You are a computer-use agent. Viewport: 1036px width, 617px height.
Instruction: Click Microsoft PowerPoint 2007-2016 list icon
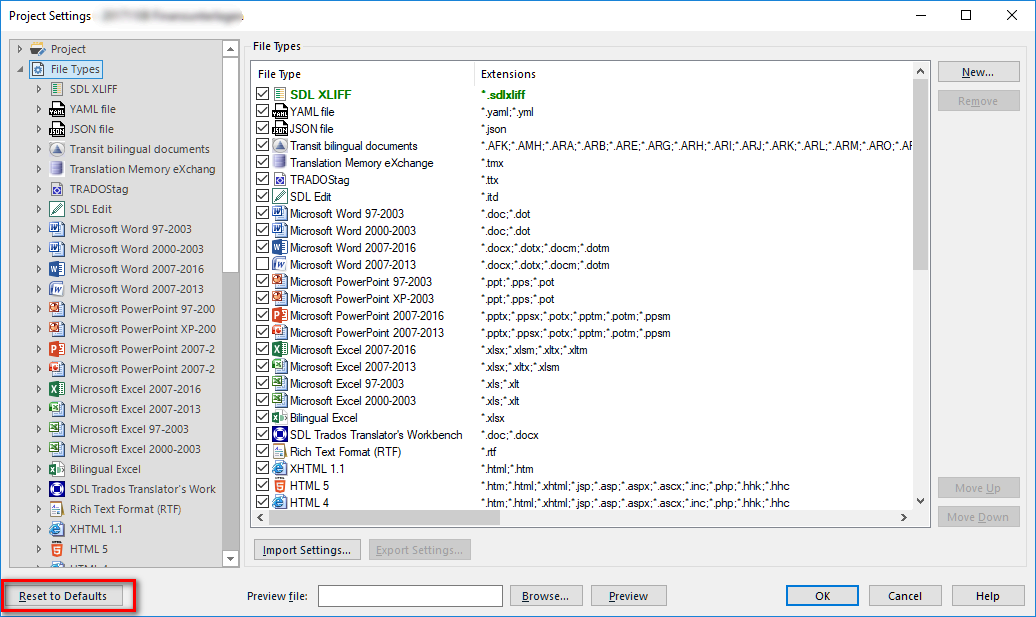pos(280,316)
